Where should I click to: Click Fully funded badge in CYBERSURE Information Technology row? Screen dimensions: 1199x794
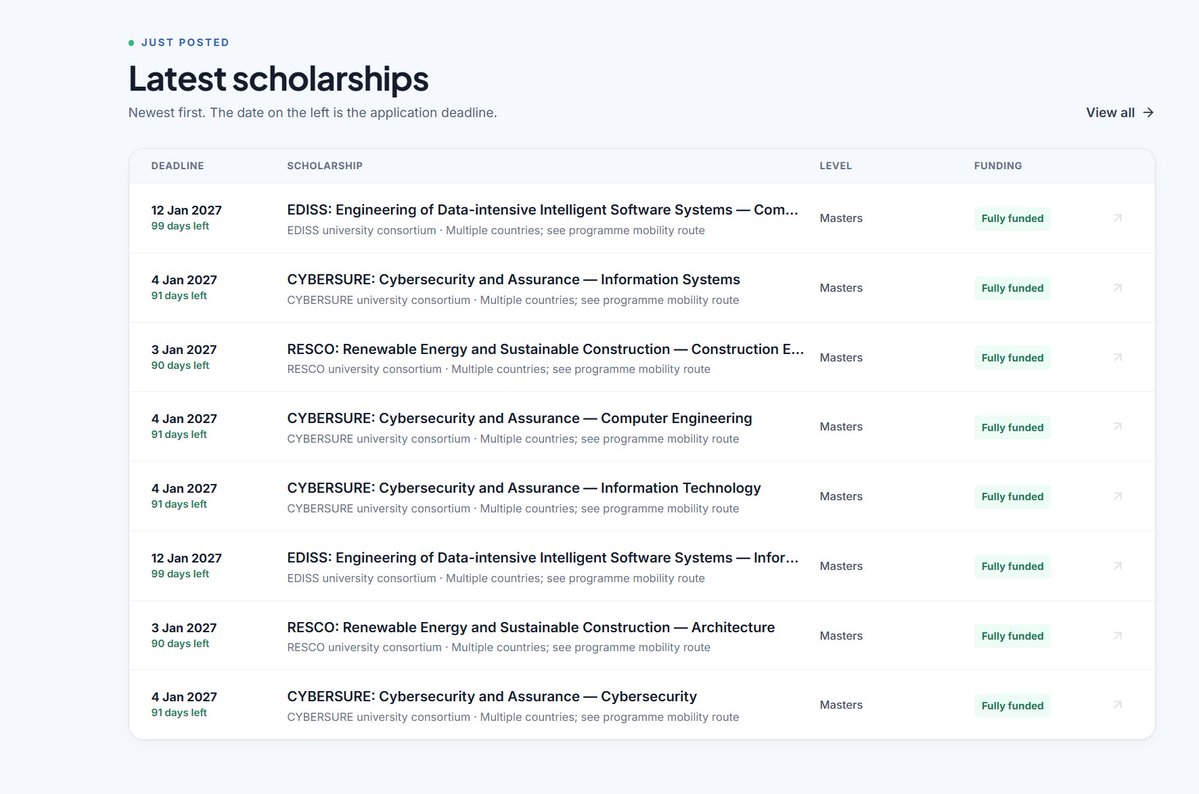tap(1012, 497)
